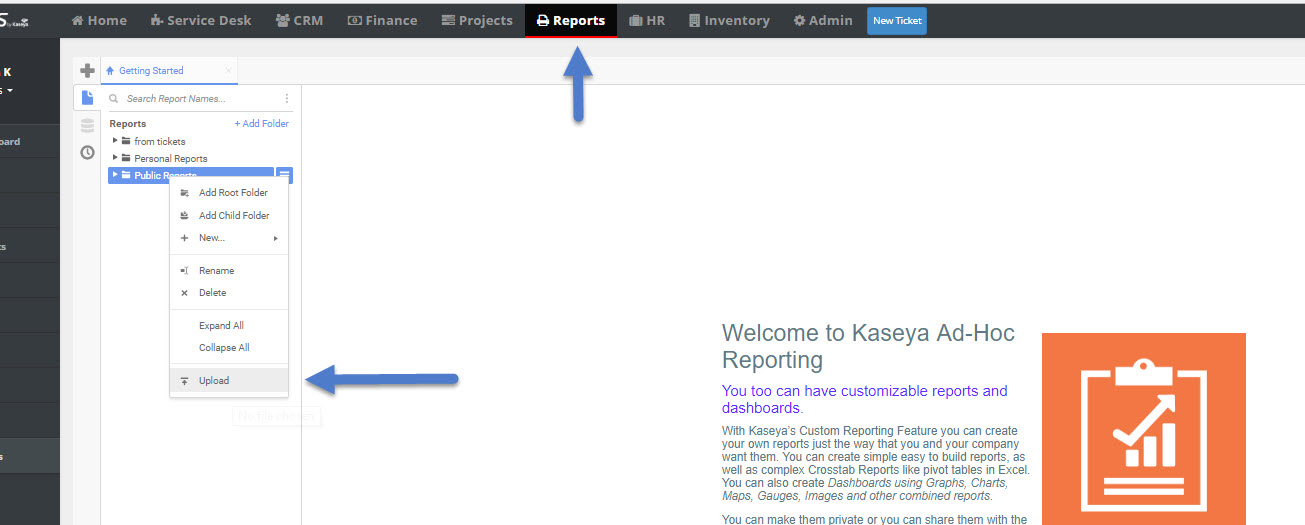Expand the Personal Reports folder arrow
Screen dimensions: 1305x525
[x=115, y=158]
